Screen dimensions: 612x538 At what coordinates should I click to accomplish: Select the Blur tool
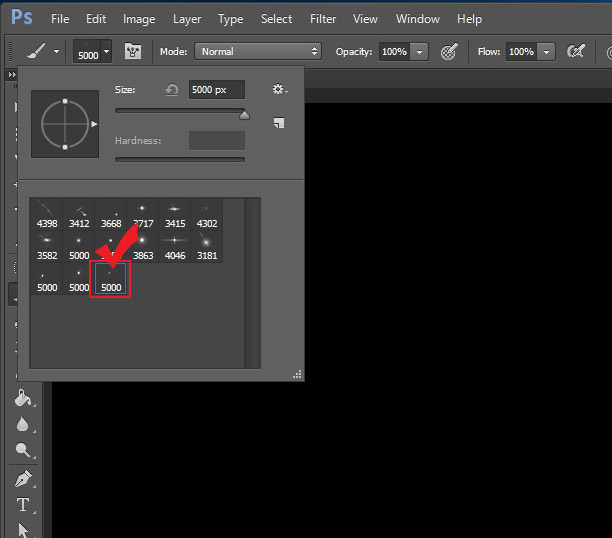[23, 424]
